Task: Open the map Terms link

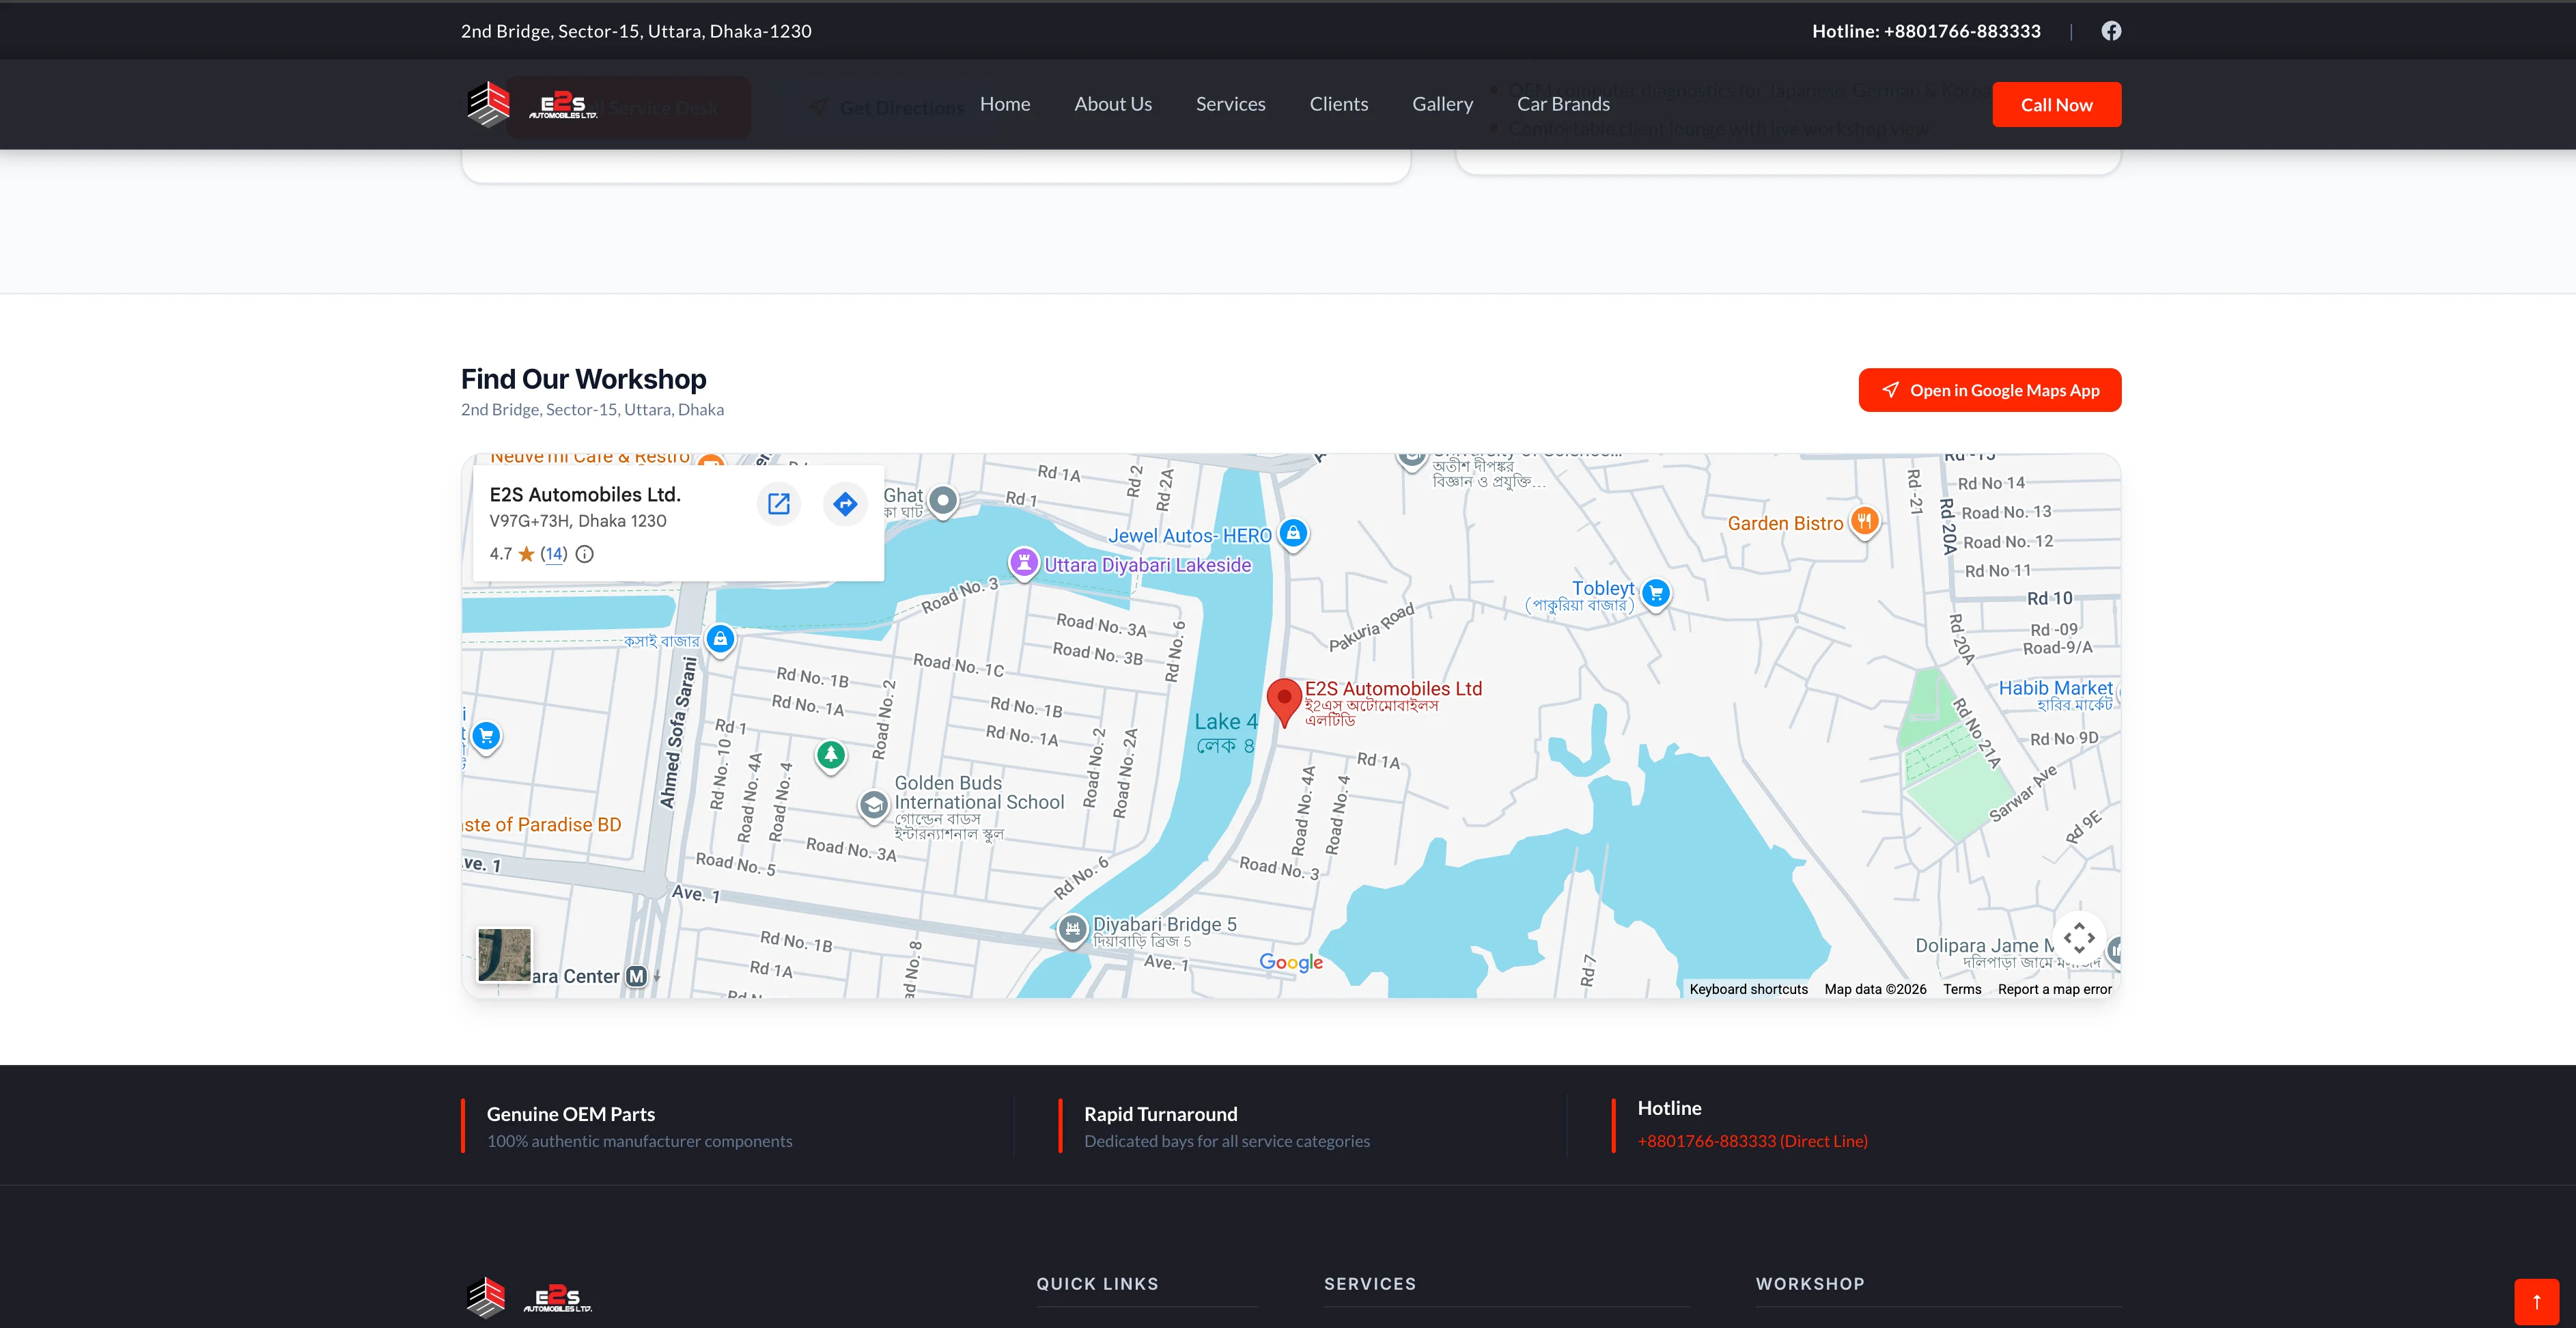Action: tap(1961, 989)
